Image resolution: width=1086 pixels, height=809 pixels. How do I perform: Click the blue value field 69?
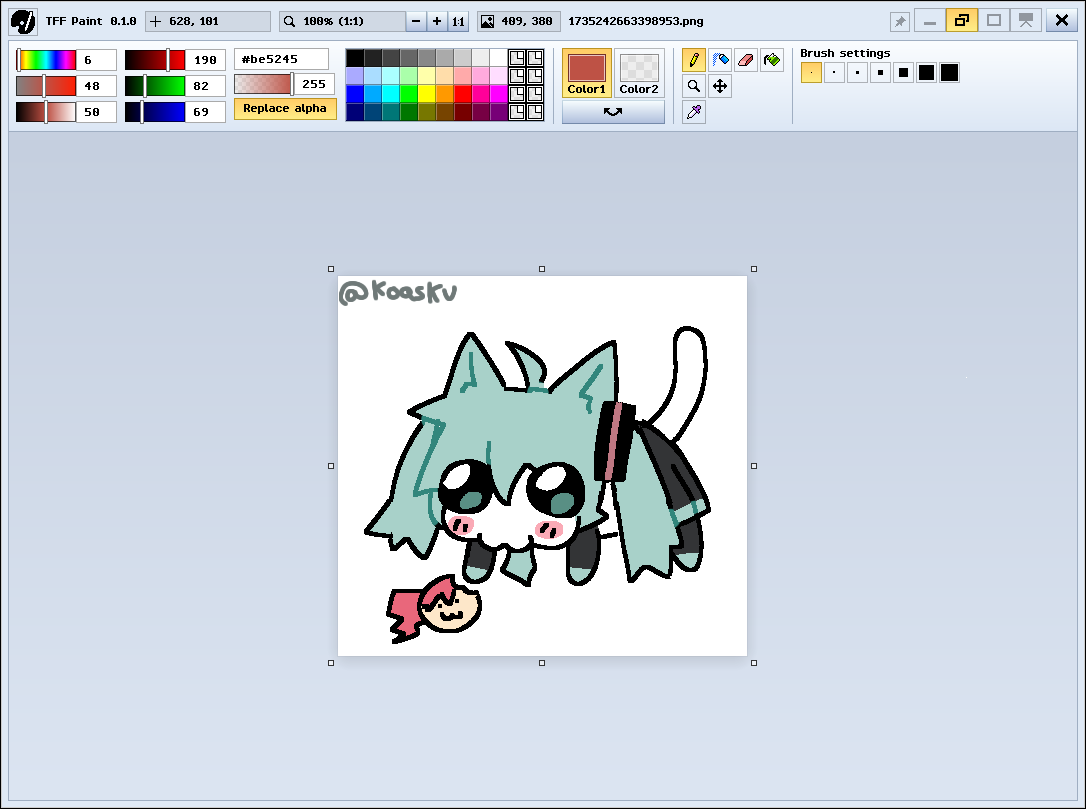point(205,112)
